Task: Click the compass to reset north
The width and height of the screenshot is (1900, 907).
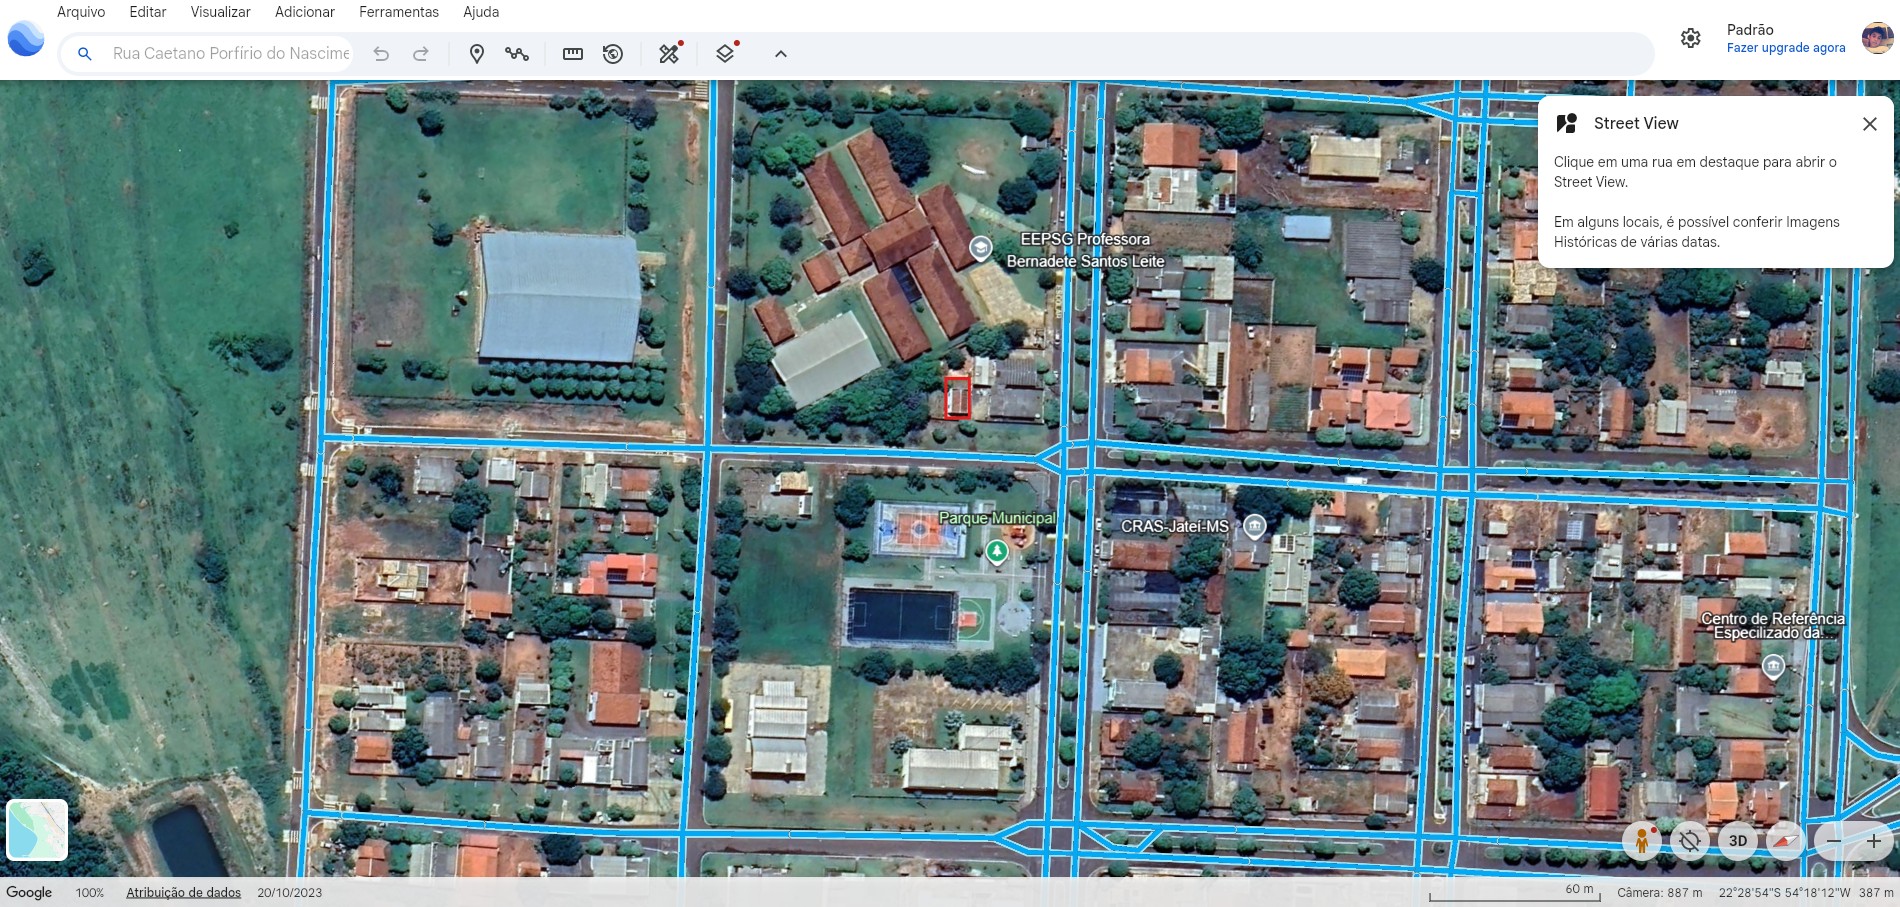Action: [x=1785, y=841]
